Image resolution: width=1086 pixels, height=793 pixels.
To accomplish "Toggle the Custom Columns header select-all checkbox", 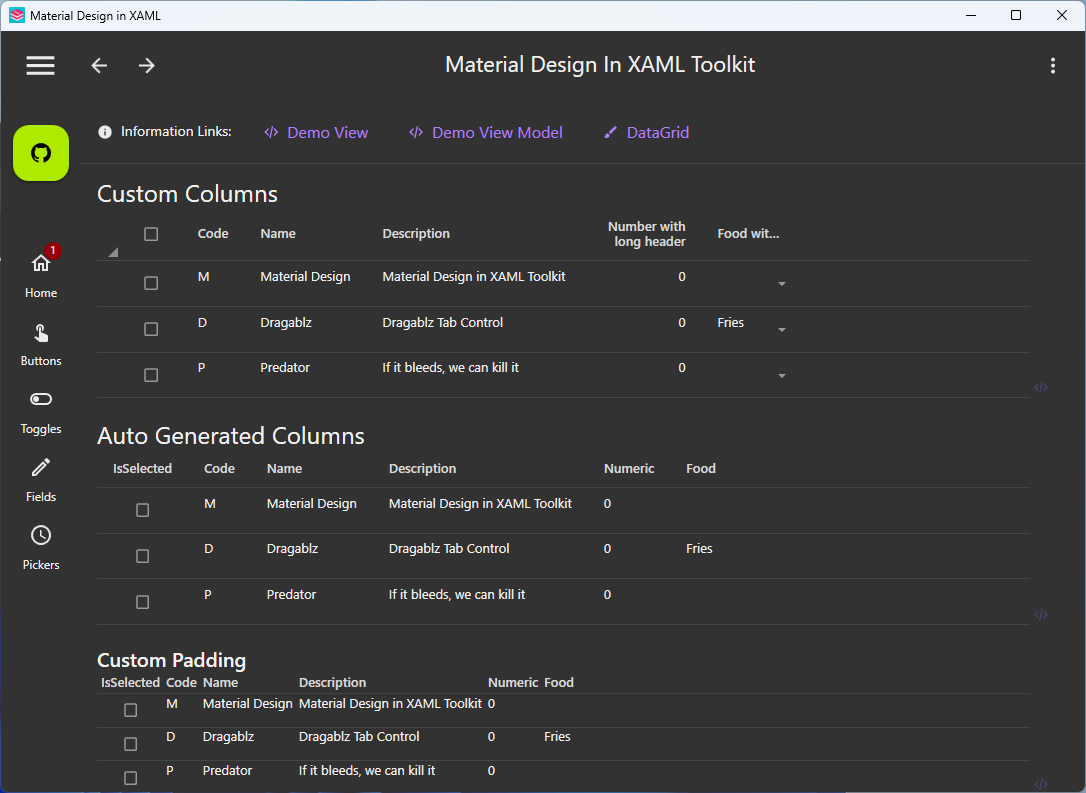I will coord(151,234).
